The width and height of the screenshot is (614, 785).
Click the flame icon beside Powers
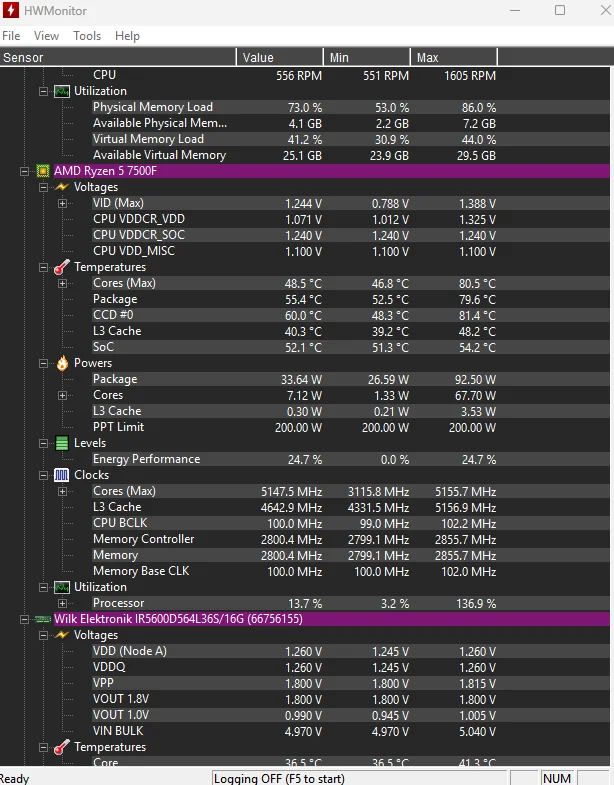(x=62, y=363)
